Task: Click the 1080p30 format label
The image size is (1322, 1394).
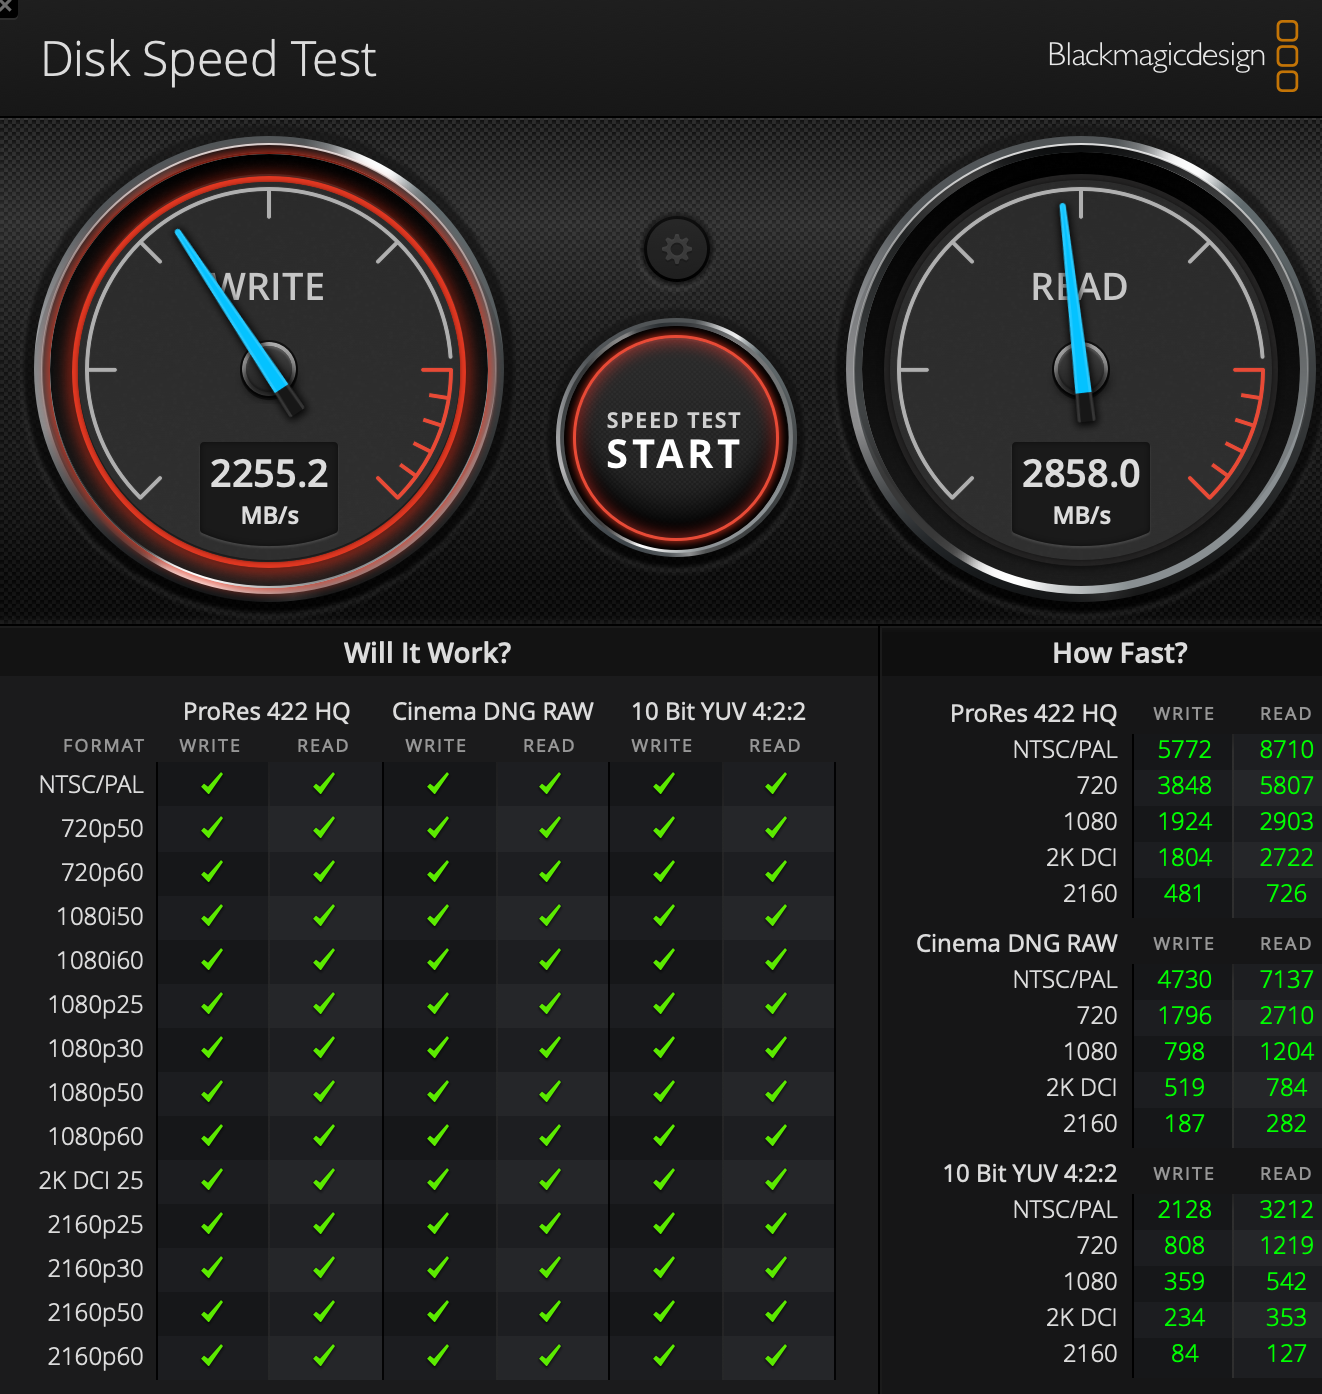Action: [96, 1049]
